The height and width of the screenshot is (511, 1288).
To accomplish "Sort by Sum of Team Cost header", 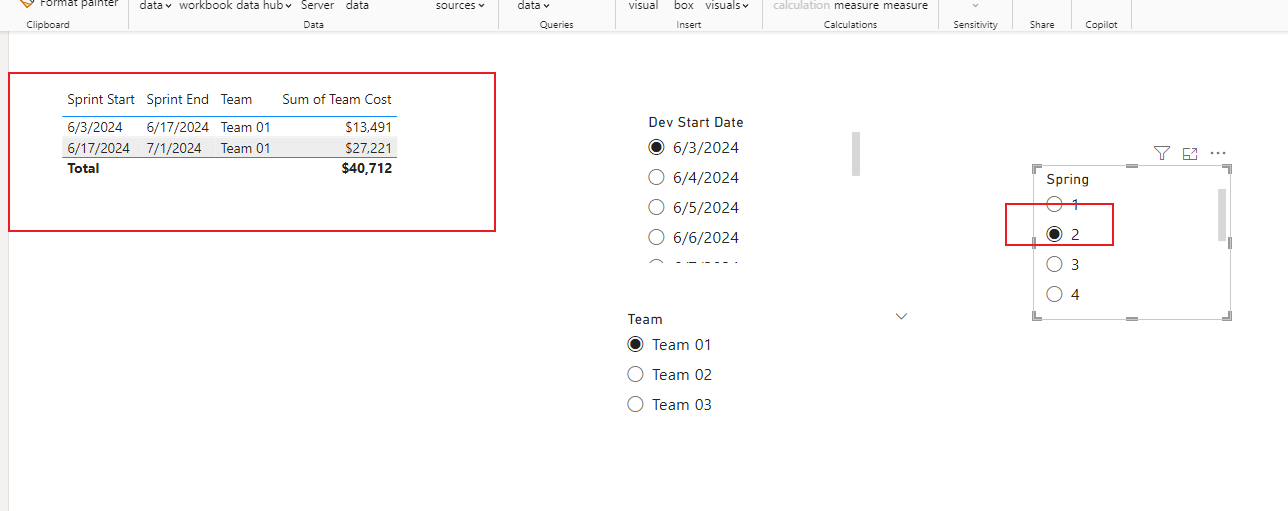I will pos(337,99).
